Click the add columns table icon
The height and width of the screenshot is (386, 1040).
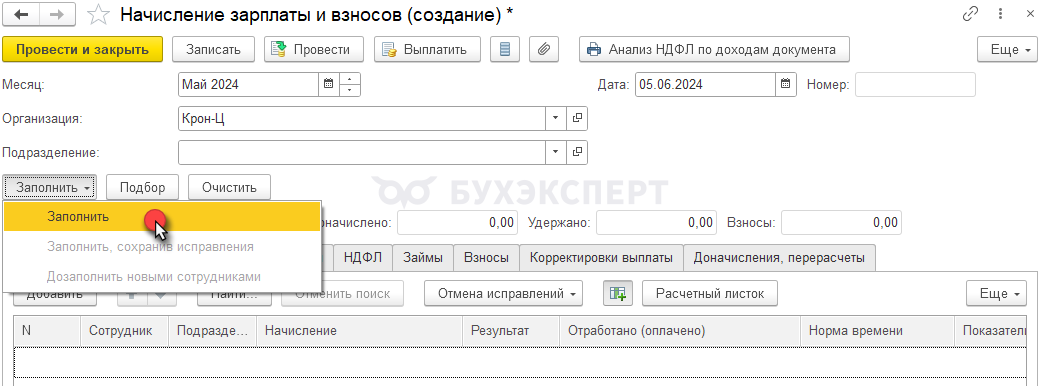618,293
